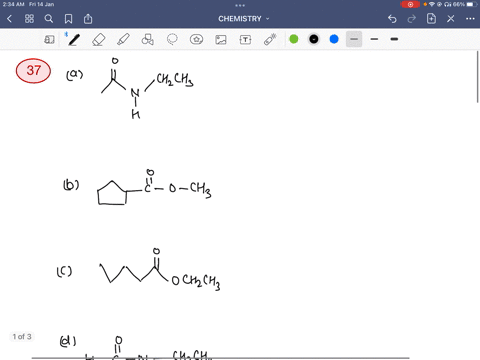Toggle the read-only/zoom window tool
This screenshot has height=360, width=480.
(x=49, y=40)
